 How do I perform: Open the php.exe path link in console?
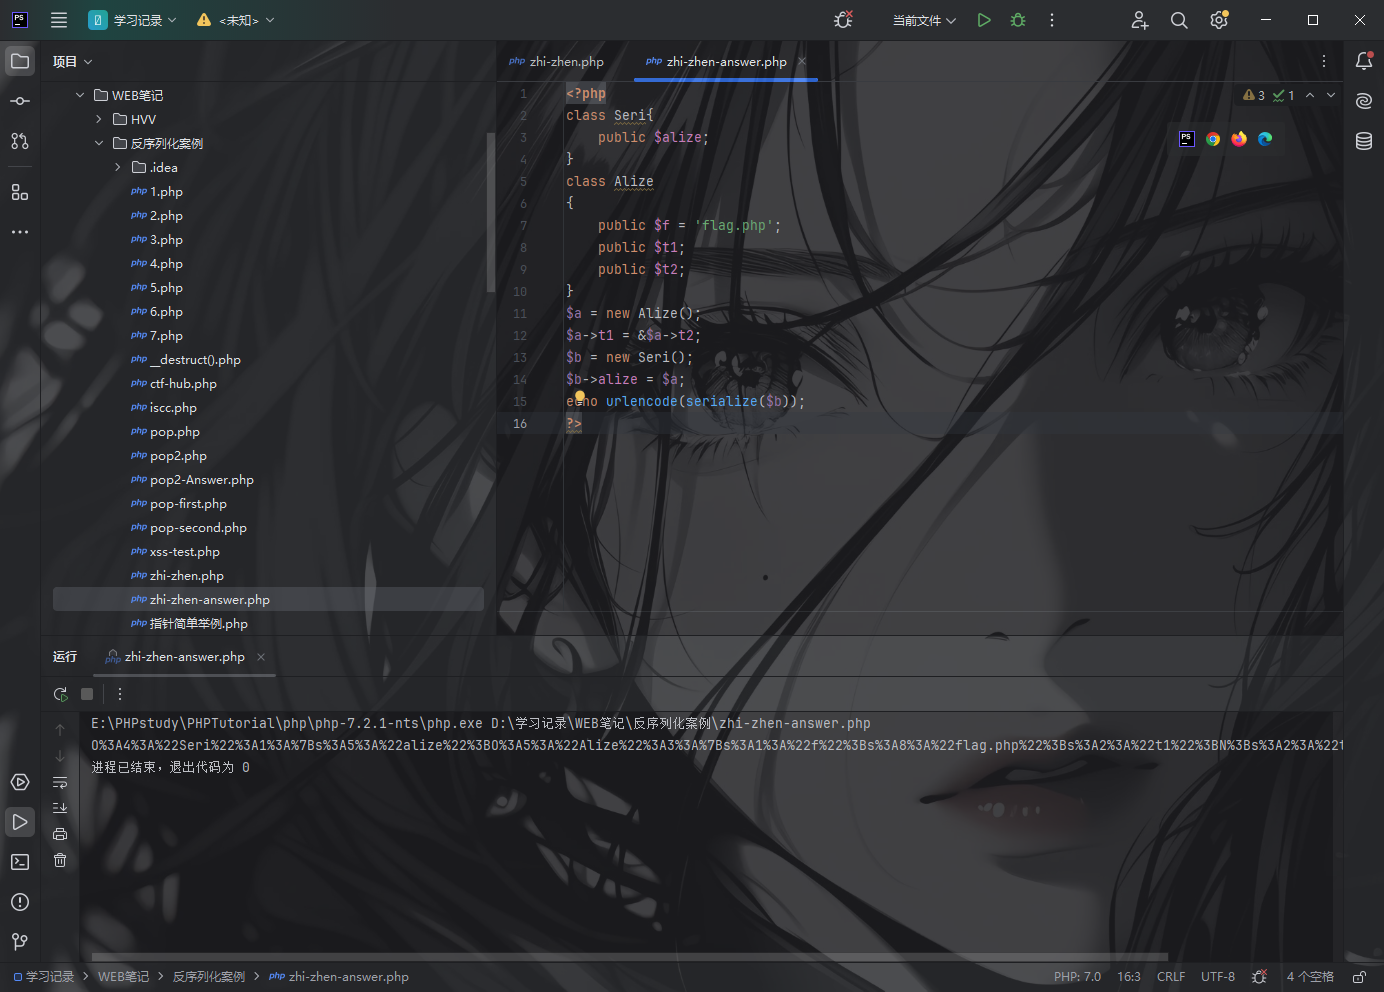pyautogui.click(x=286, y=723)
